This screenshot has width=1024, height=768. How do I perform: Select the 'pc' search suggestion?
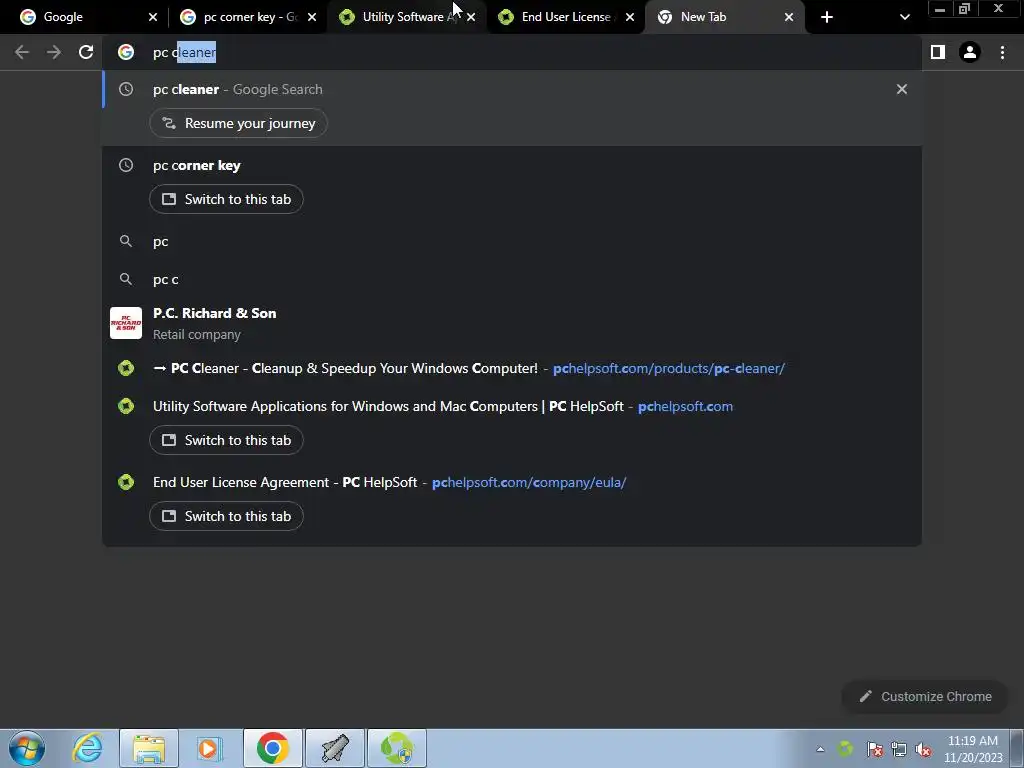pos(512,242)
